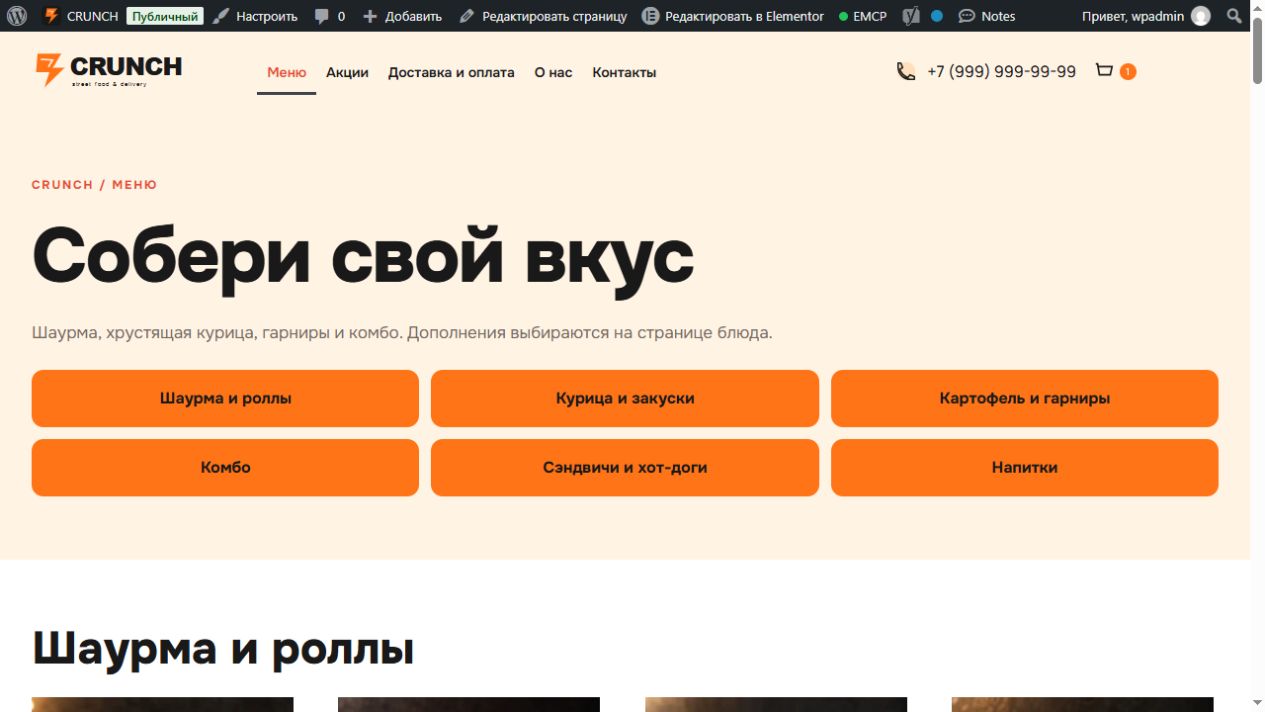Click the Шаурма и роллы section heading
The width and height of the screenshot is (1265, 712).
click(223, 648)
